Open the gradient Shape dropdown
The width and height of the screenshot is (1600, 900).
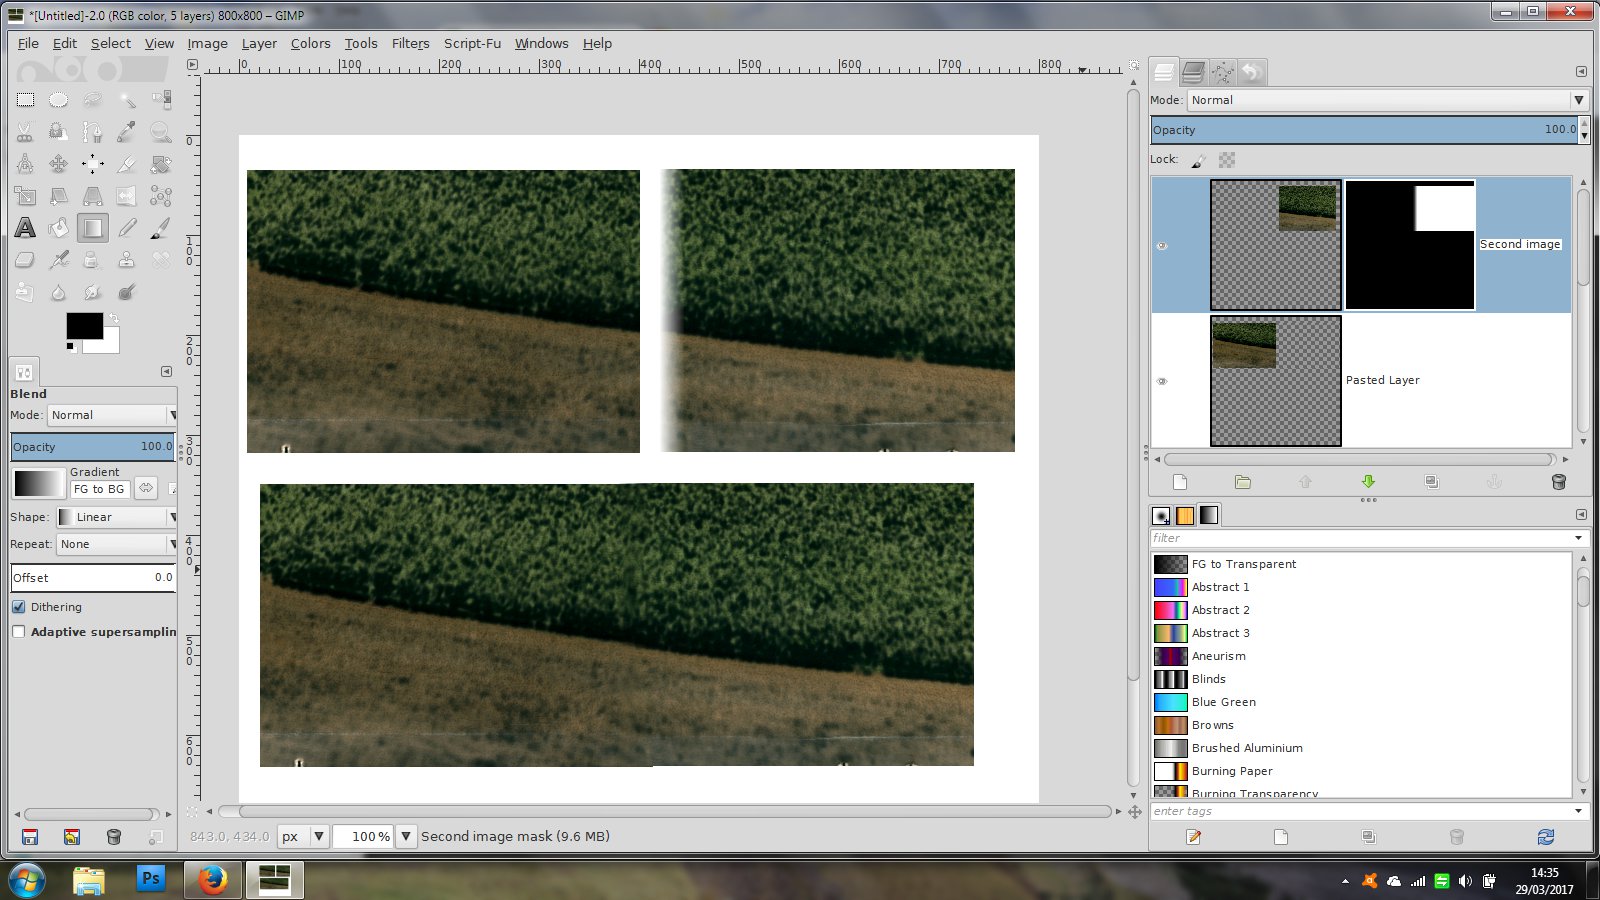pyautogui.click(x=115, y=517)
